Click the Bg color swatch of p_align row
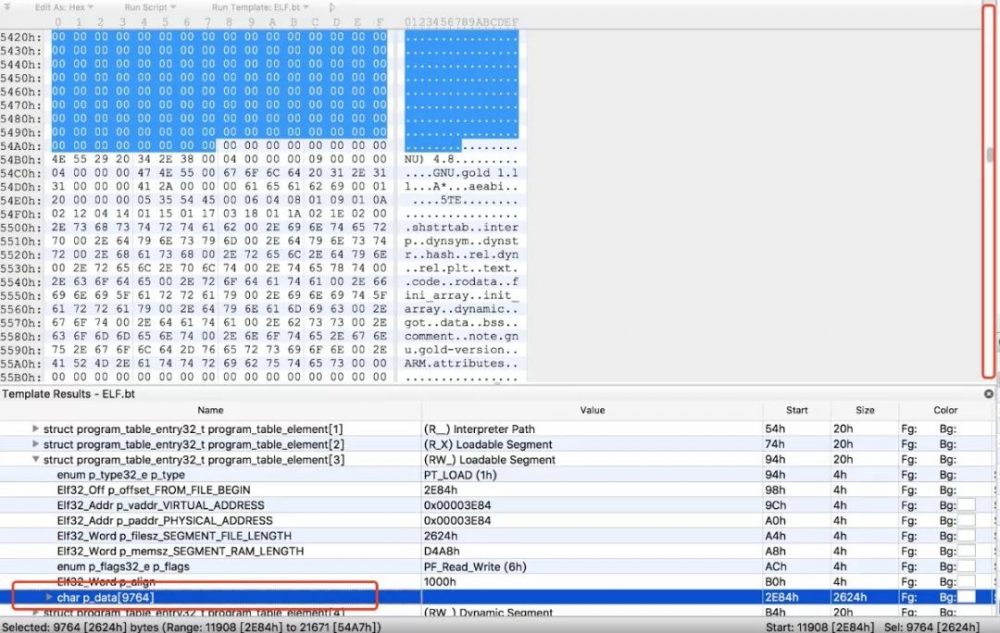 966,582
